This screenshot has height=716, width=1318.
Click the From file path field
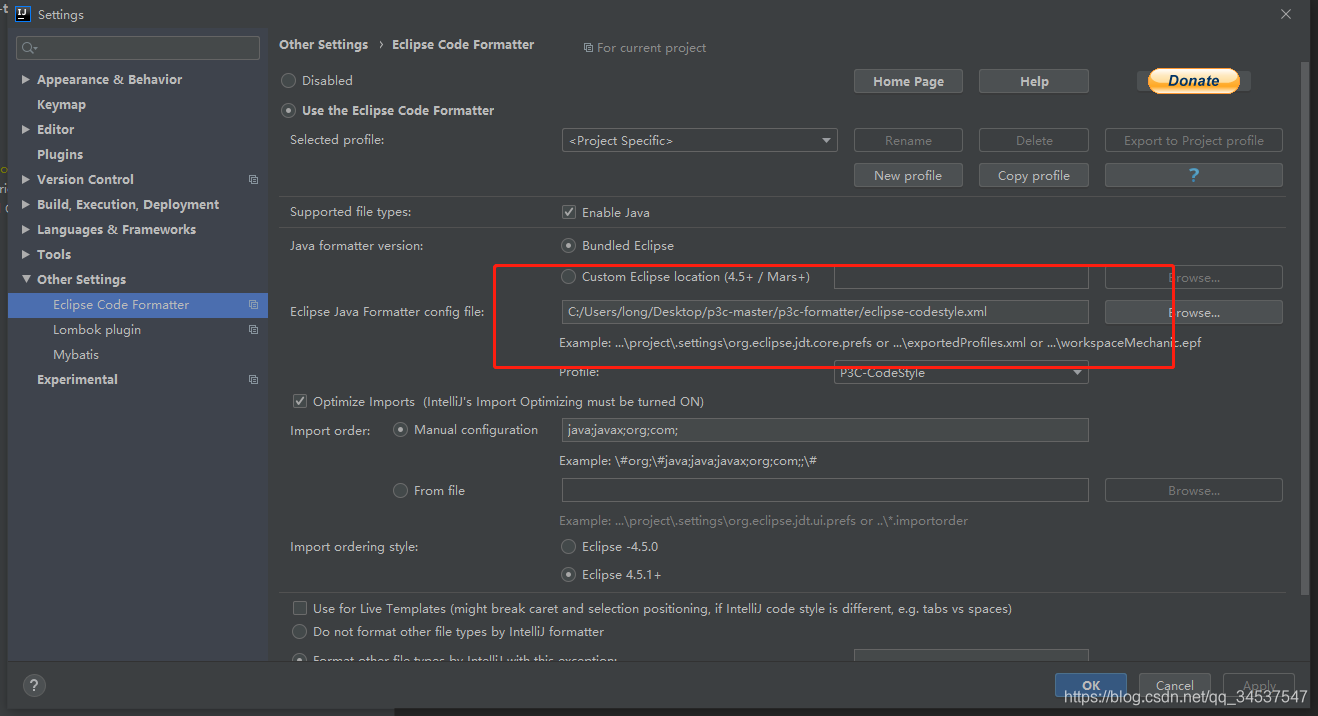click(825, 490)
